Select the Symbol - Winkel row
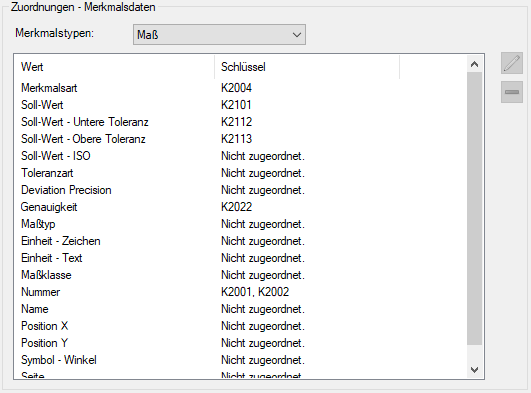Screen dimensions: 531x393 pos(240,360)
